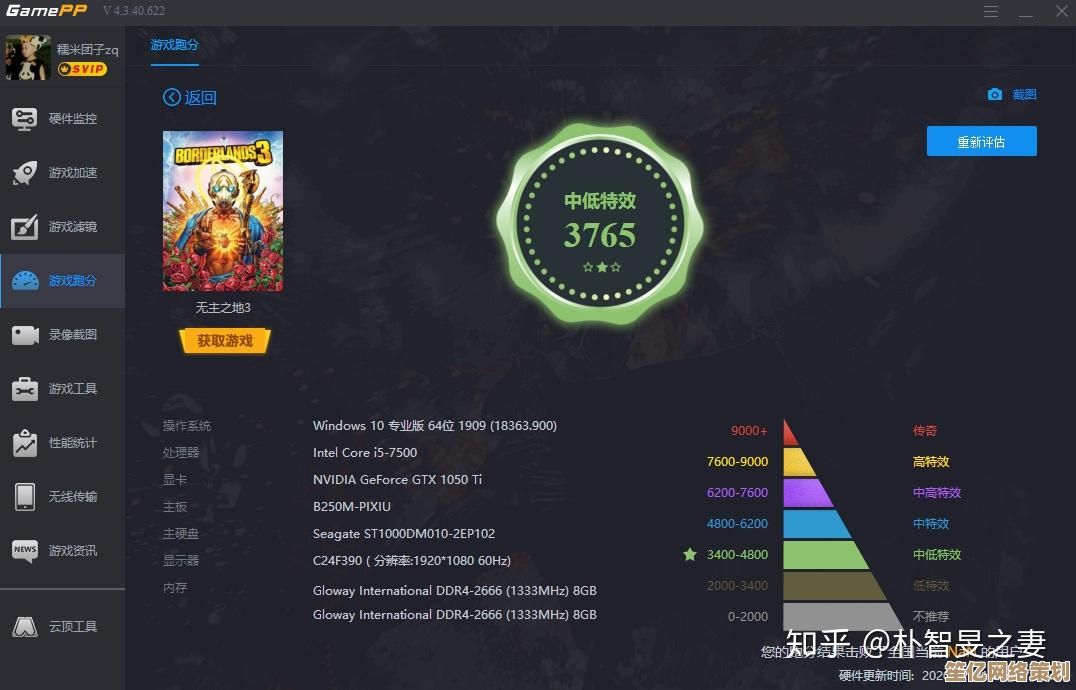Open 录像截图 camcorder icon
This screenshot has height=690, width=1076.
pyautogui.click(x=25, y=335)
